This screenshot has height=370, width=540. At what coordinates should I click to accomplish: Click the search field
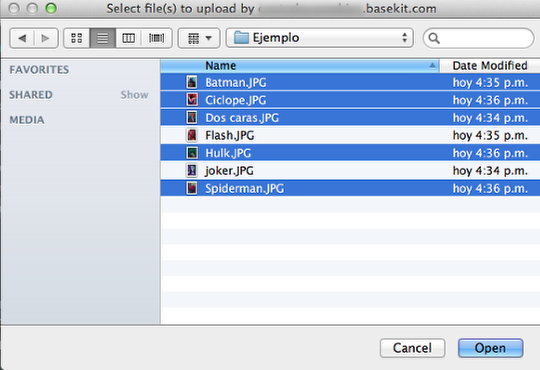(x=479, y=38)
